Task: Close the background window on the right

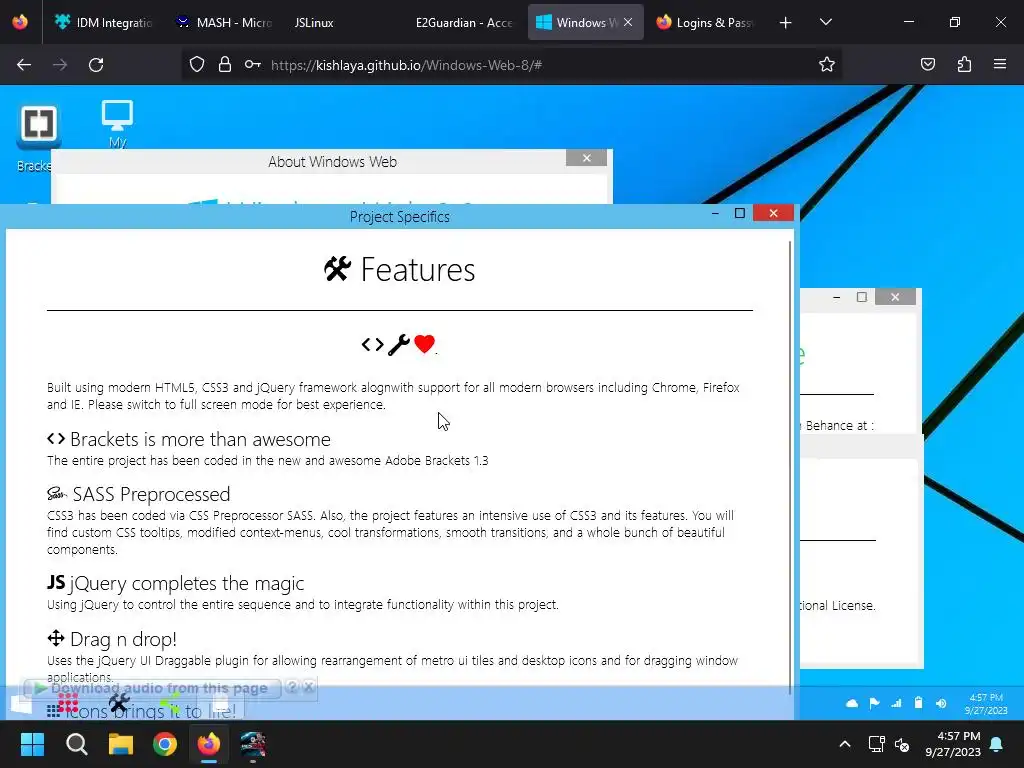Action: pyautogui.click(x=895, y=297)
